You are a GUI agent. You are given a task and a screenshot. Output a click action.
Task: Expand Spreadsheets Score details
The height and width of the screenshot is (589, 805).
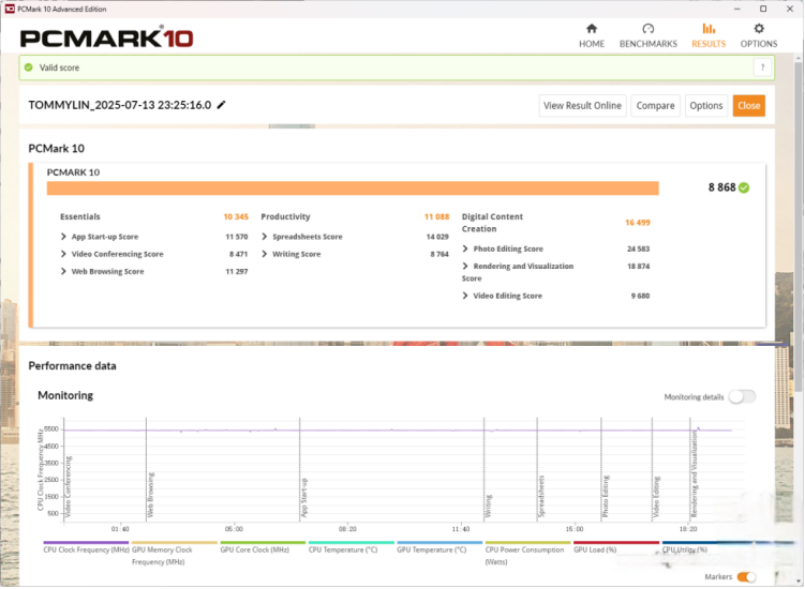pyautogui.click(x=264, y=236)
